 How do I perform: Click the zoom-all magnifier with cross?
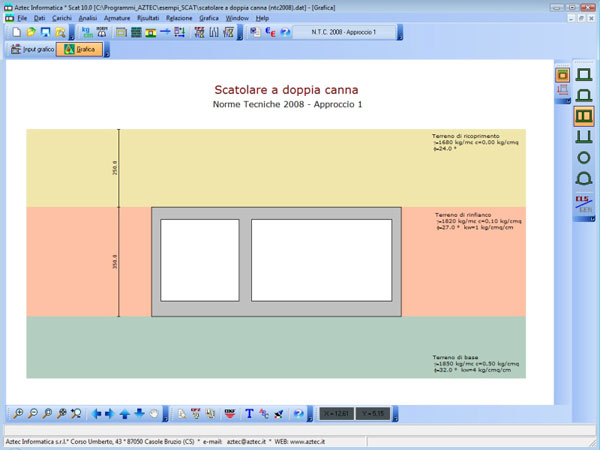click(x=62, y=414)
